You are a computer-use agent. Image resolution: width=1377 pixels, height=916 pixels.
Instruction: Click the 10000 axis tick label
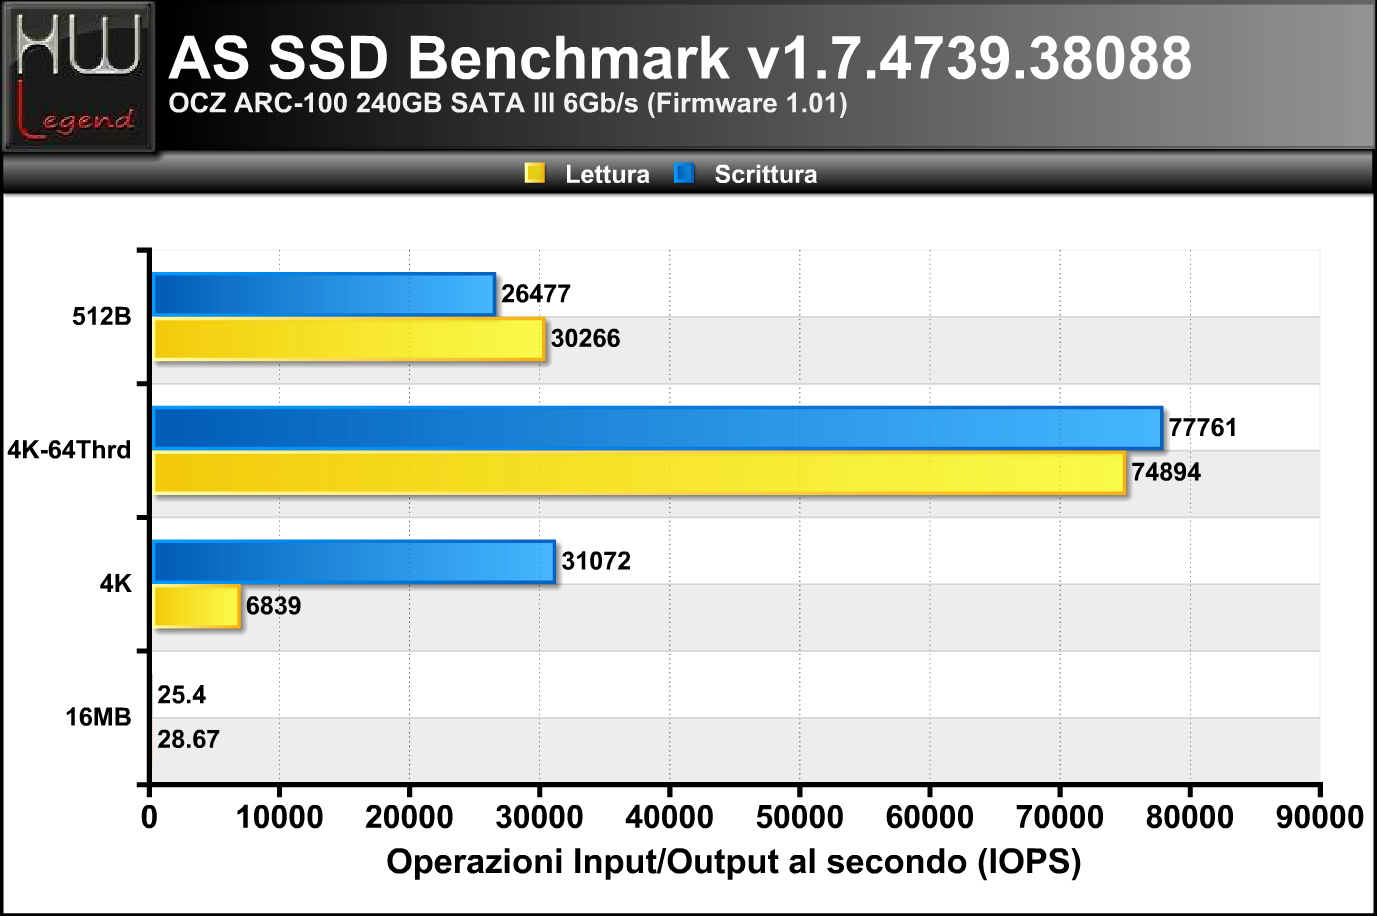pos(279,817)
